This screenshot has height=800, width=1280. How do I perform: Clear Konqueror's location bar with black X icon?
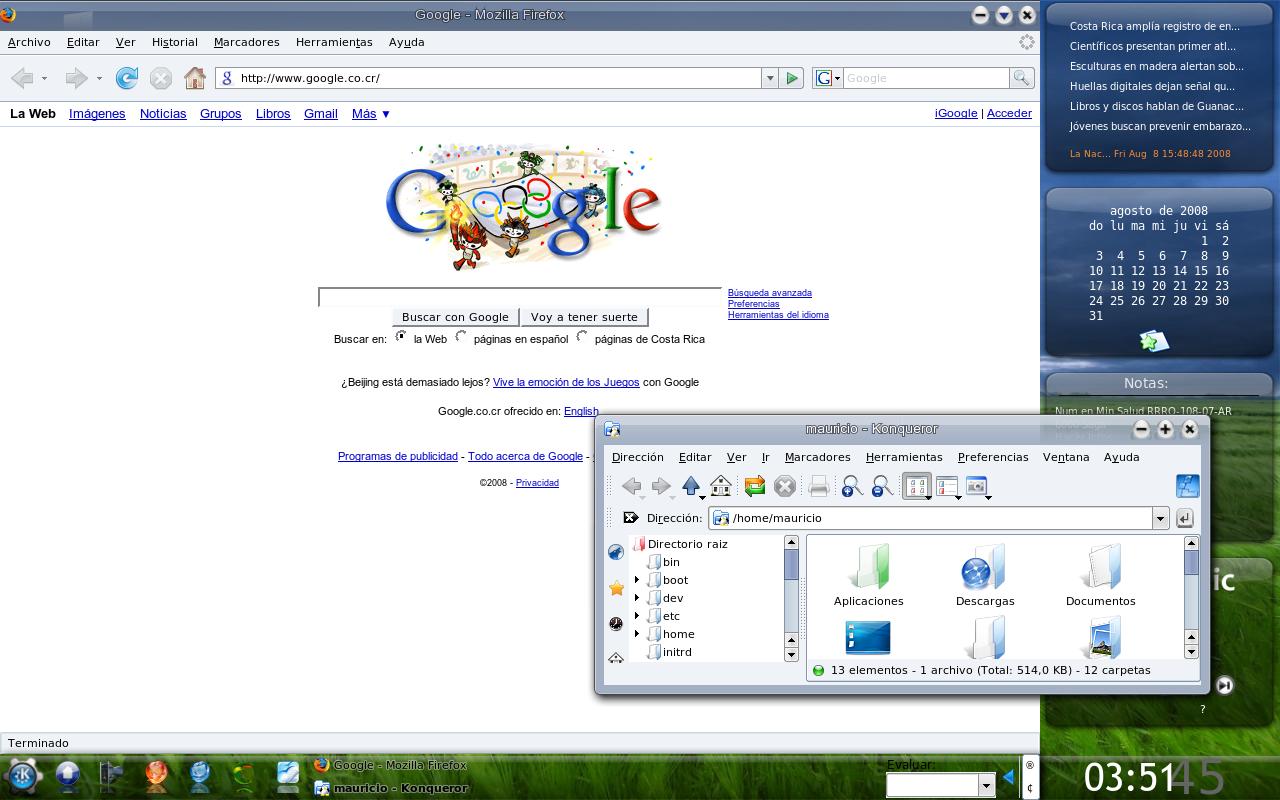coord(631,518)
